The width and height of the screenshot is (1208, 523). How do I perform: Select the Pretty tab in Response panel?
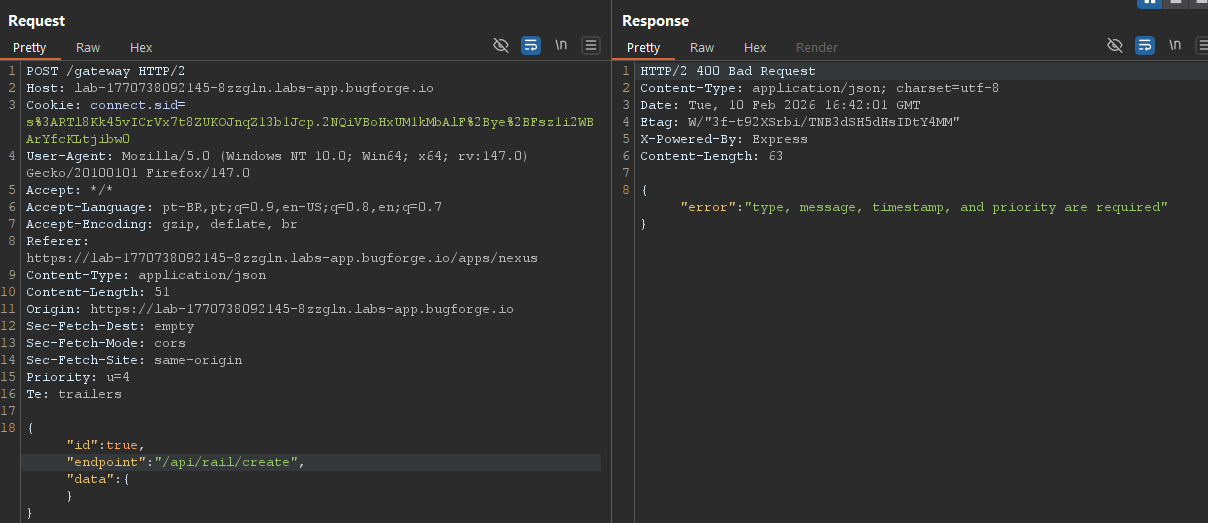[644, 47]
